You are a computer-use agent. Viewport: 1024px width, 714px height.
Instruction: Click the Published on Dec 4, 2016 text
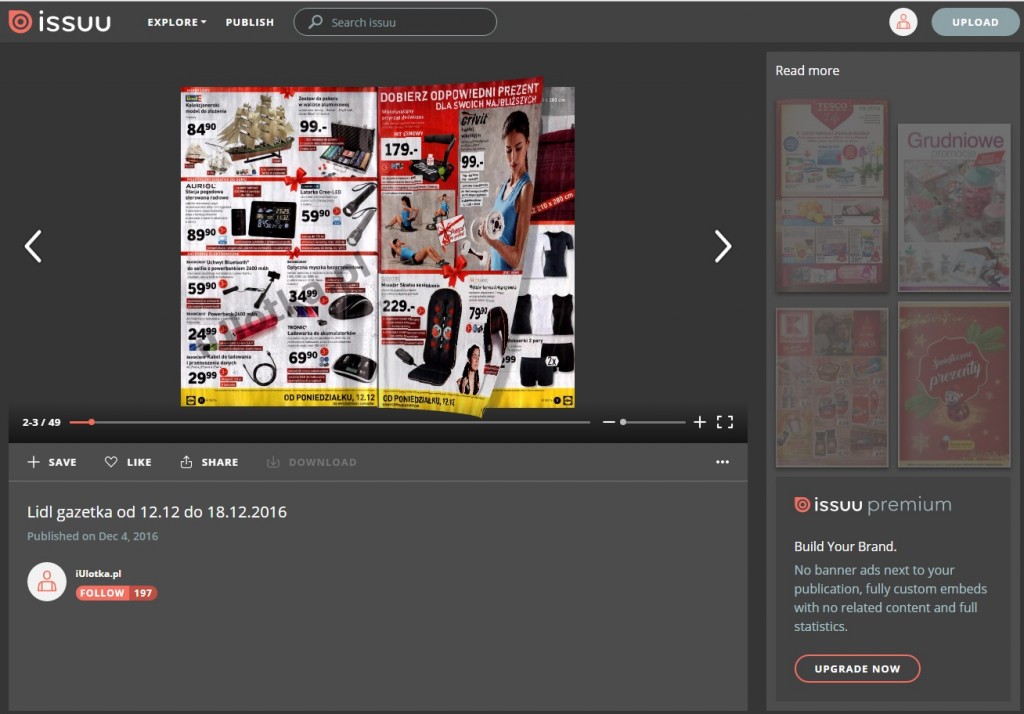click(x=92, y=536)
